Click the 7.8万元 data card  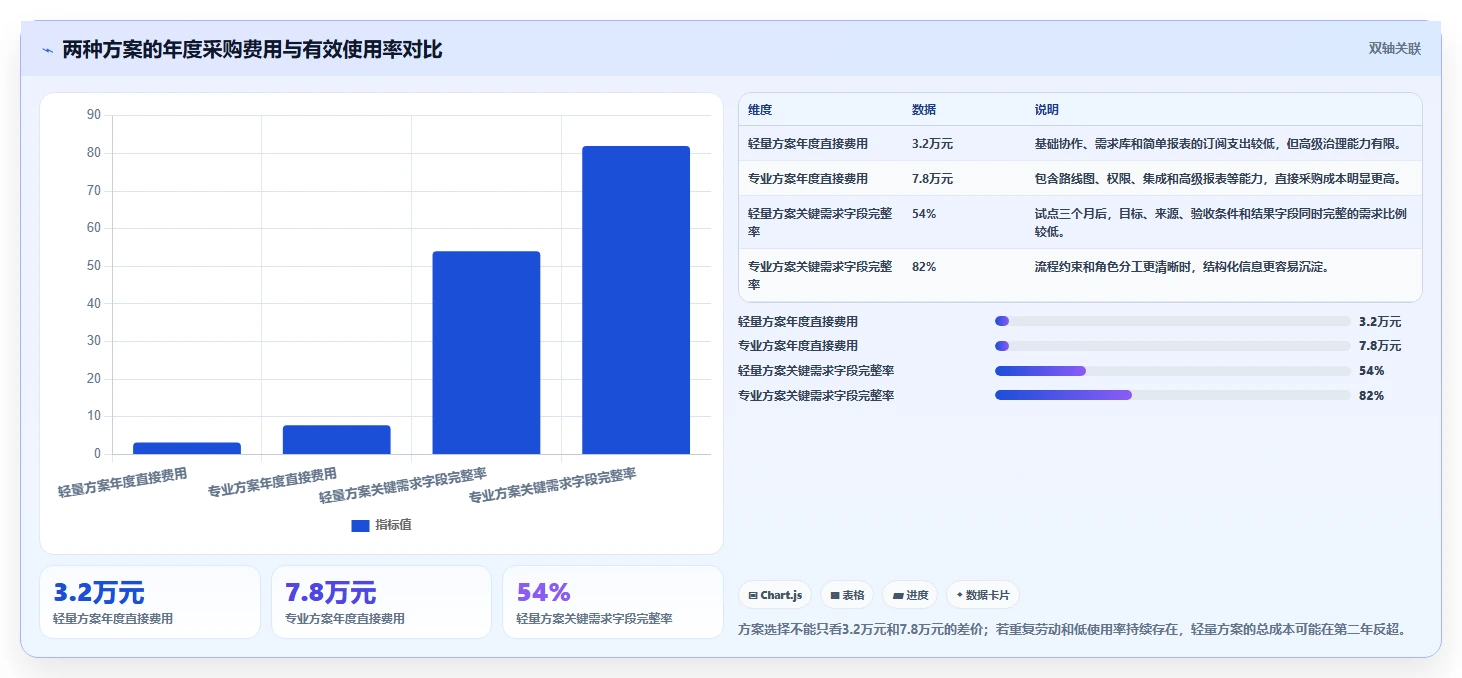[381, 602]
